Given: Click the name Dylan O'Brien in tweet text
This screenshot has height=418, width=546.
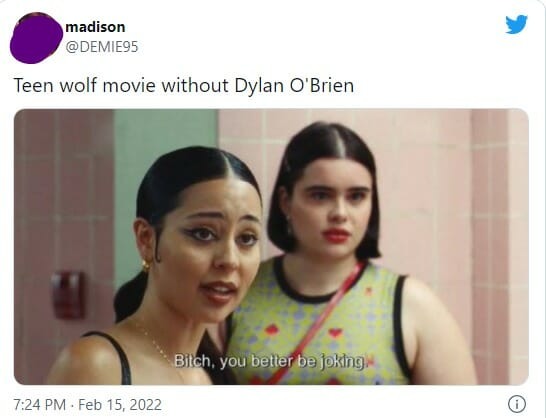Looking at the screenshot, I should coord(294,85).
